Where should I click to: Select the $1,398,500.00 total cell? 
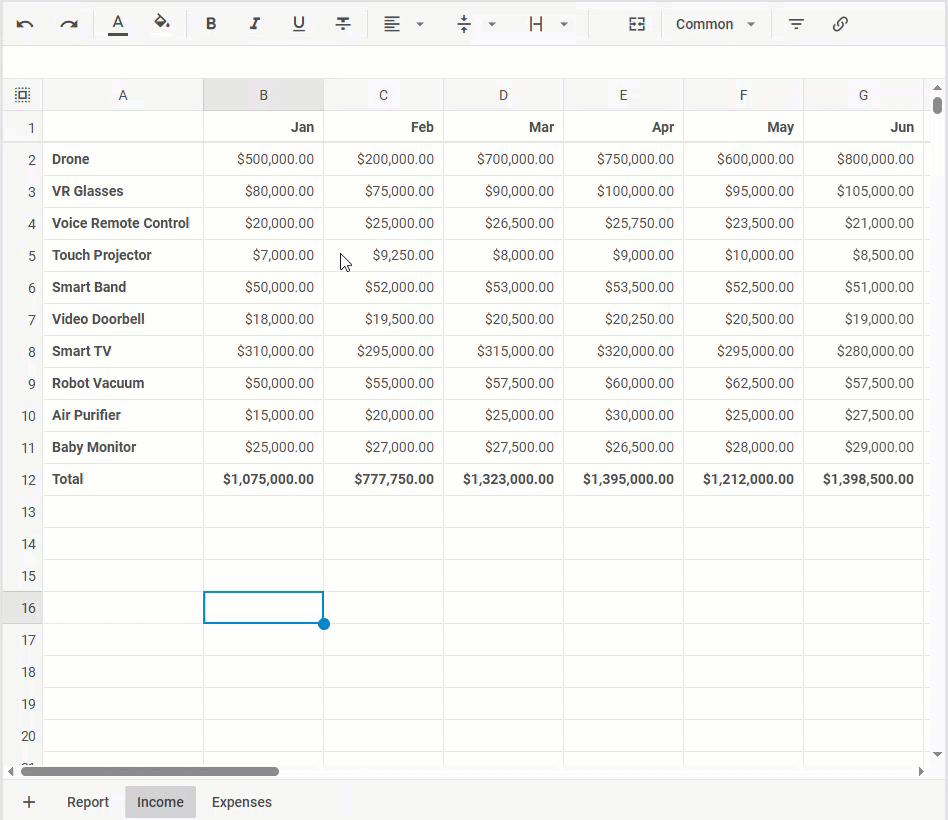pos(863,480)
